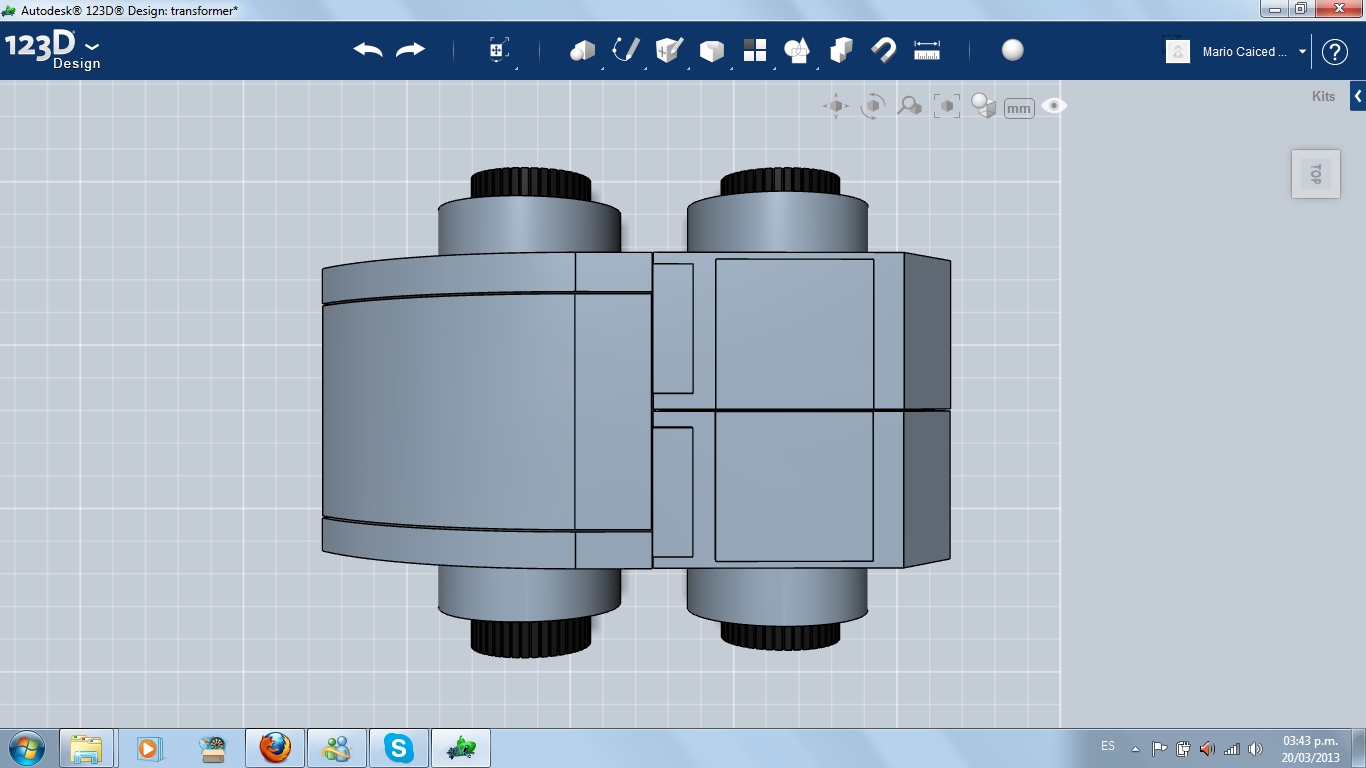This screenshot has height=768, width=1366.
Task: Expand the Kits panel arrow
Action: pyautogui.click(x=1358, y=96)
